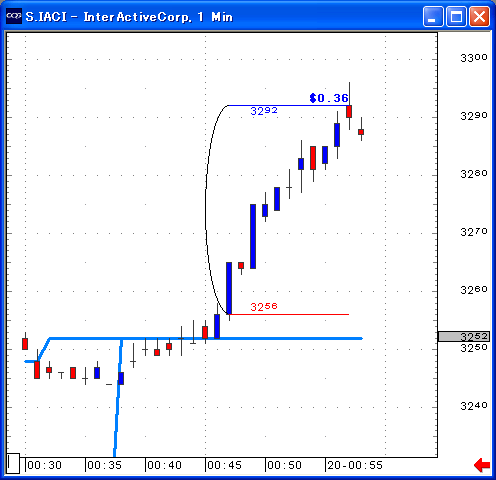Click the 00:40 time axis label
496x480 pixels.
(164, 465)
